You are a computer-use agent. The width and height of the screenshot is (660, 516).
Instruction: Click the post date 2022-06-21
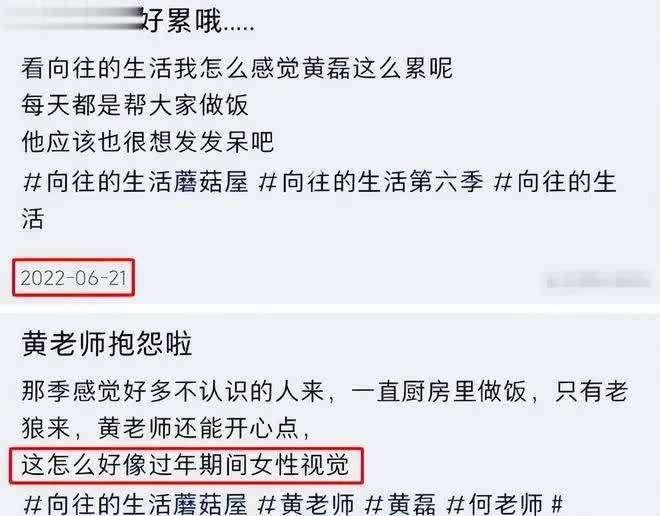point(74,278)
